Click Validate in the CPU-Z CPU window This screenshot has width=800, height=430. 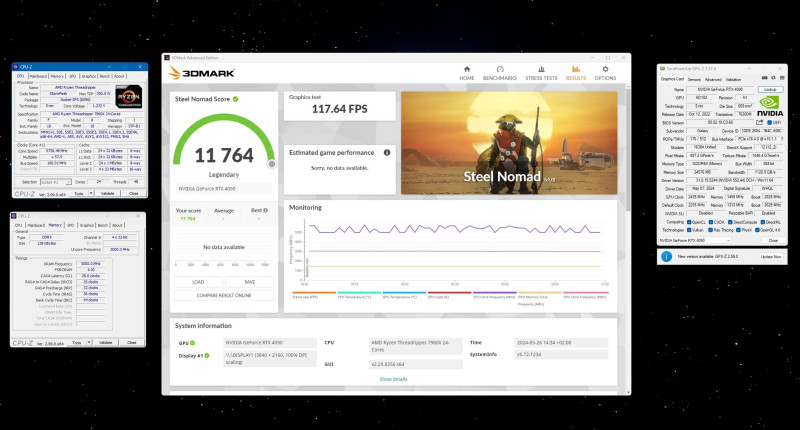pyautogui.click(x=108, y=193)
